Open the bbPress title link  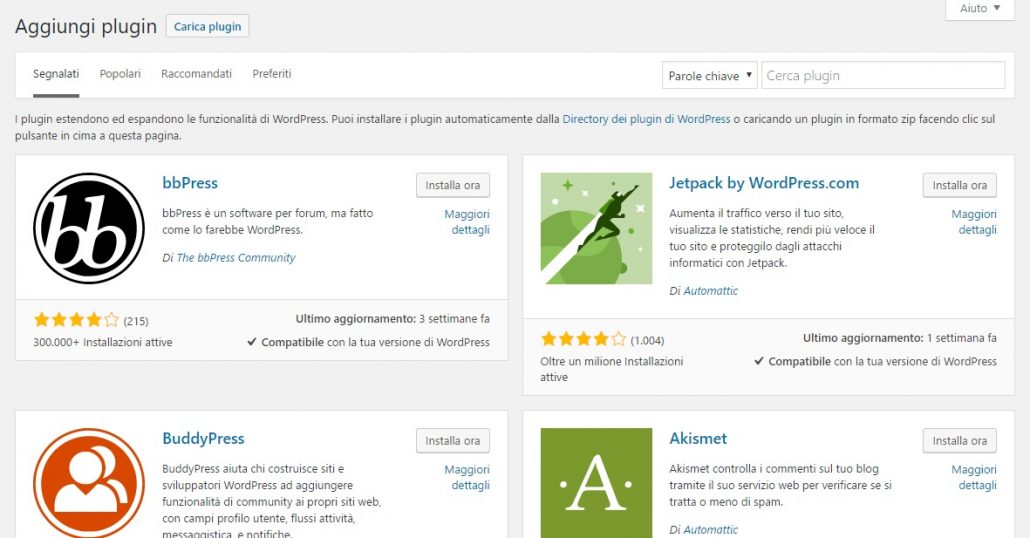(x=190, y=183)
